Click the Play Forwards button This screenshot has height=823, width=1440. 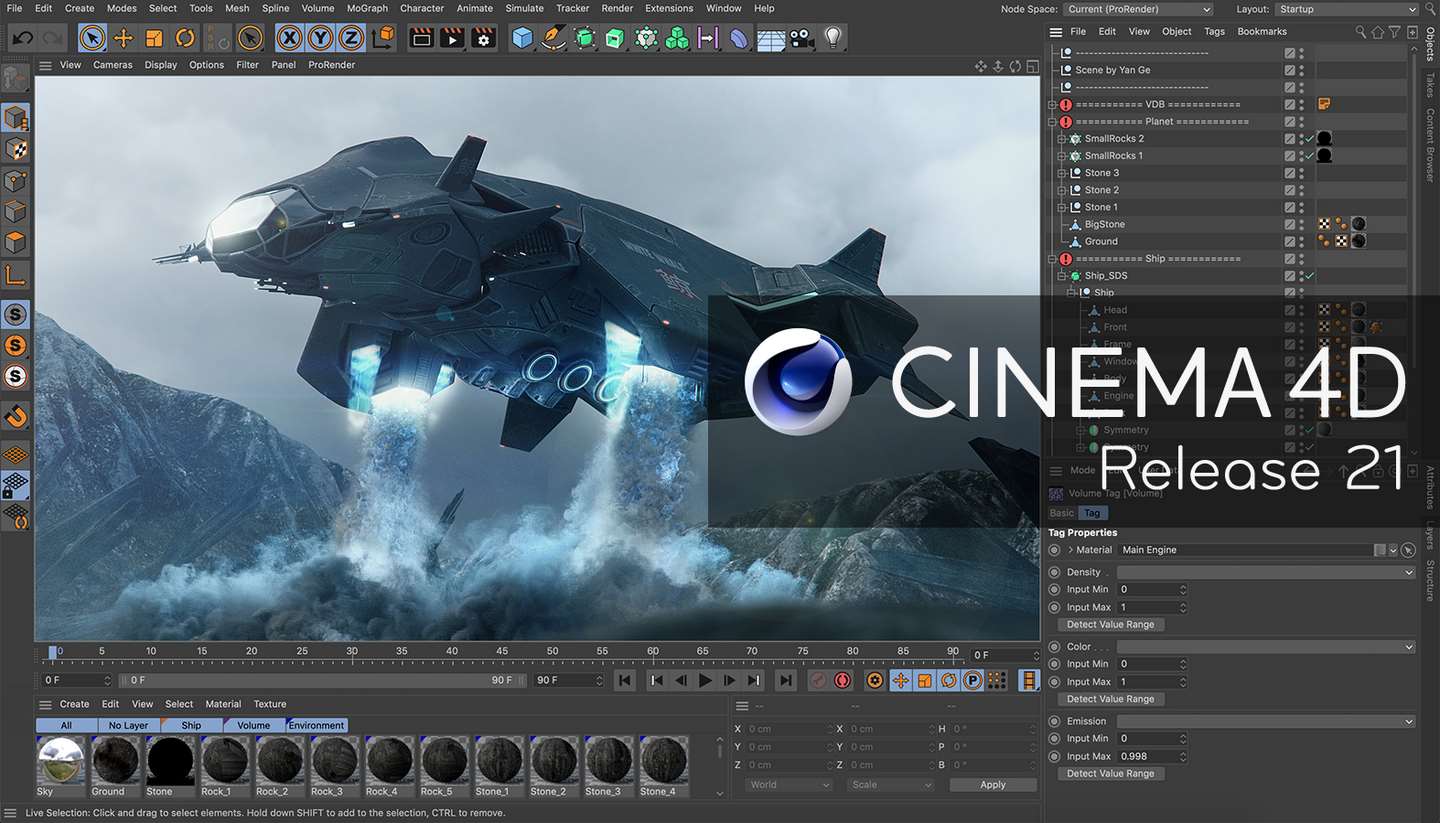click(x=705, y=680)
